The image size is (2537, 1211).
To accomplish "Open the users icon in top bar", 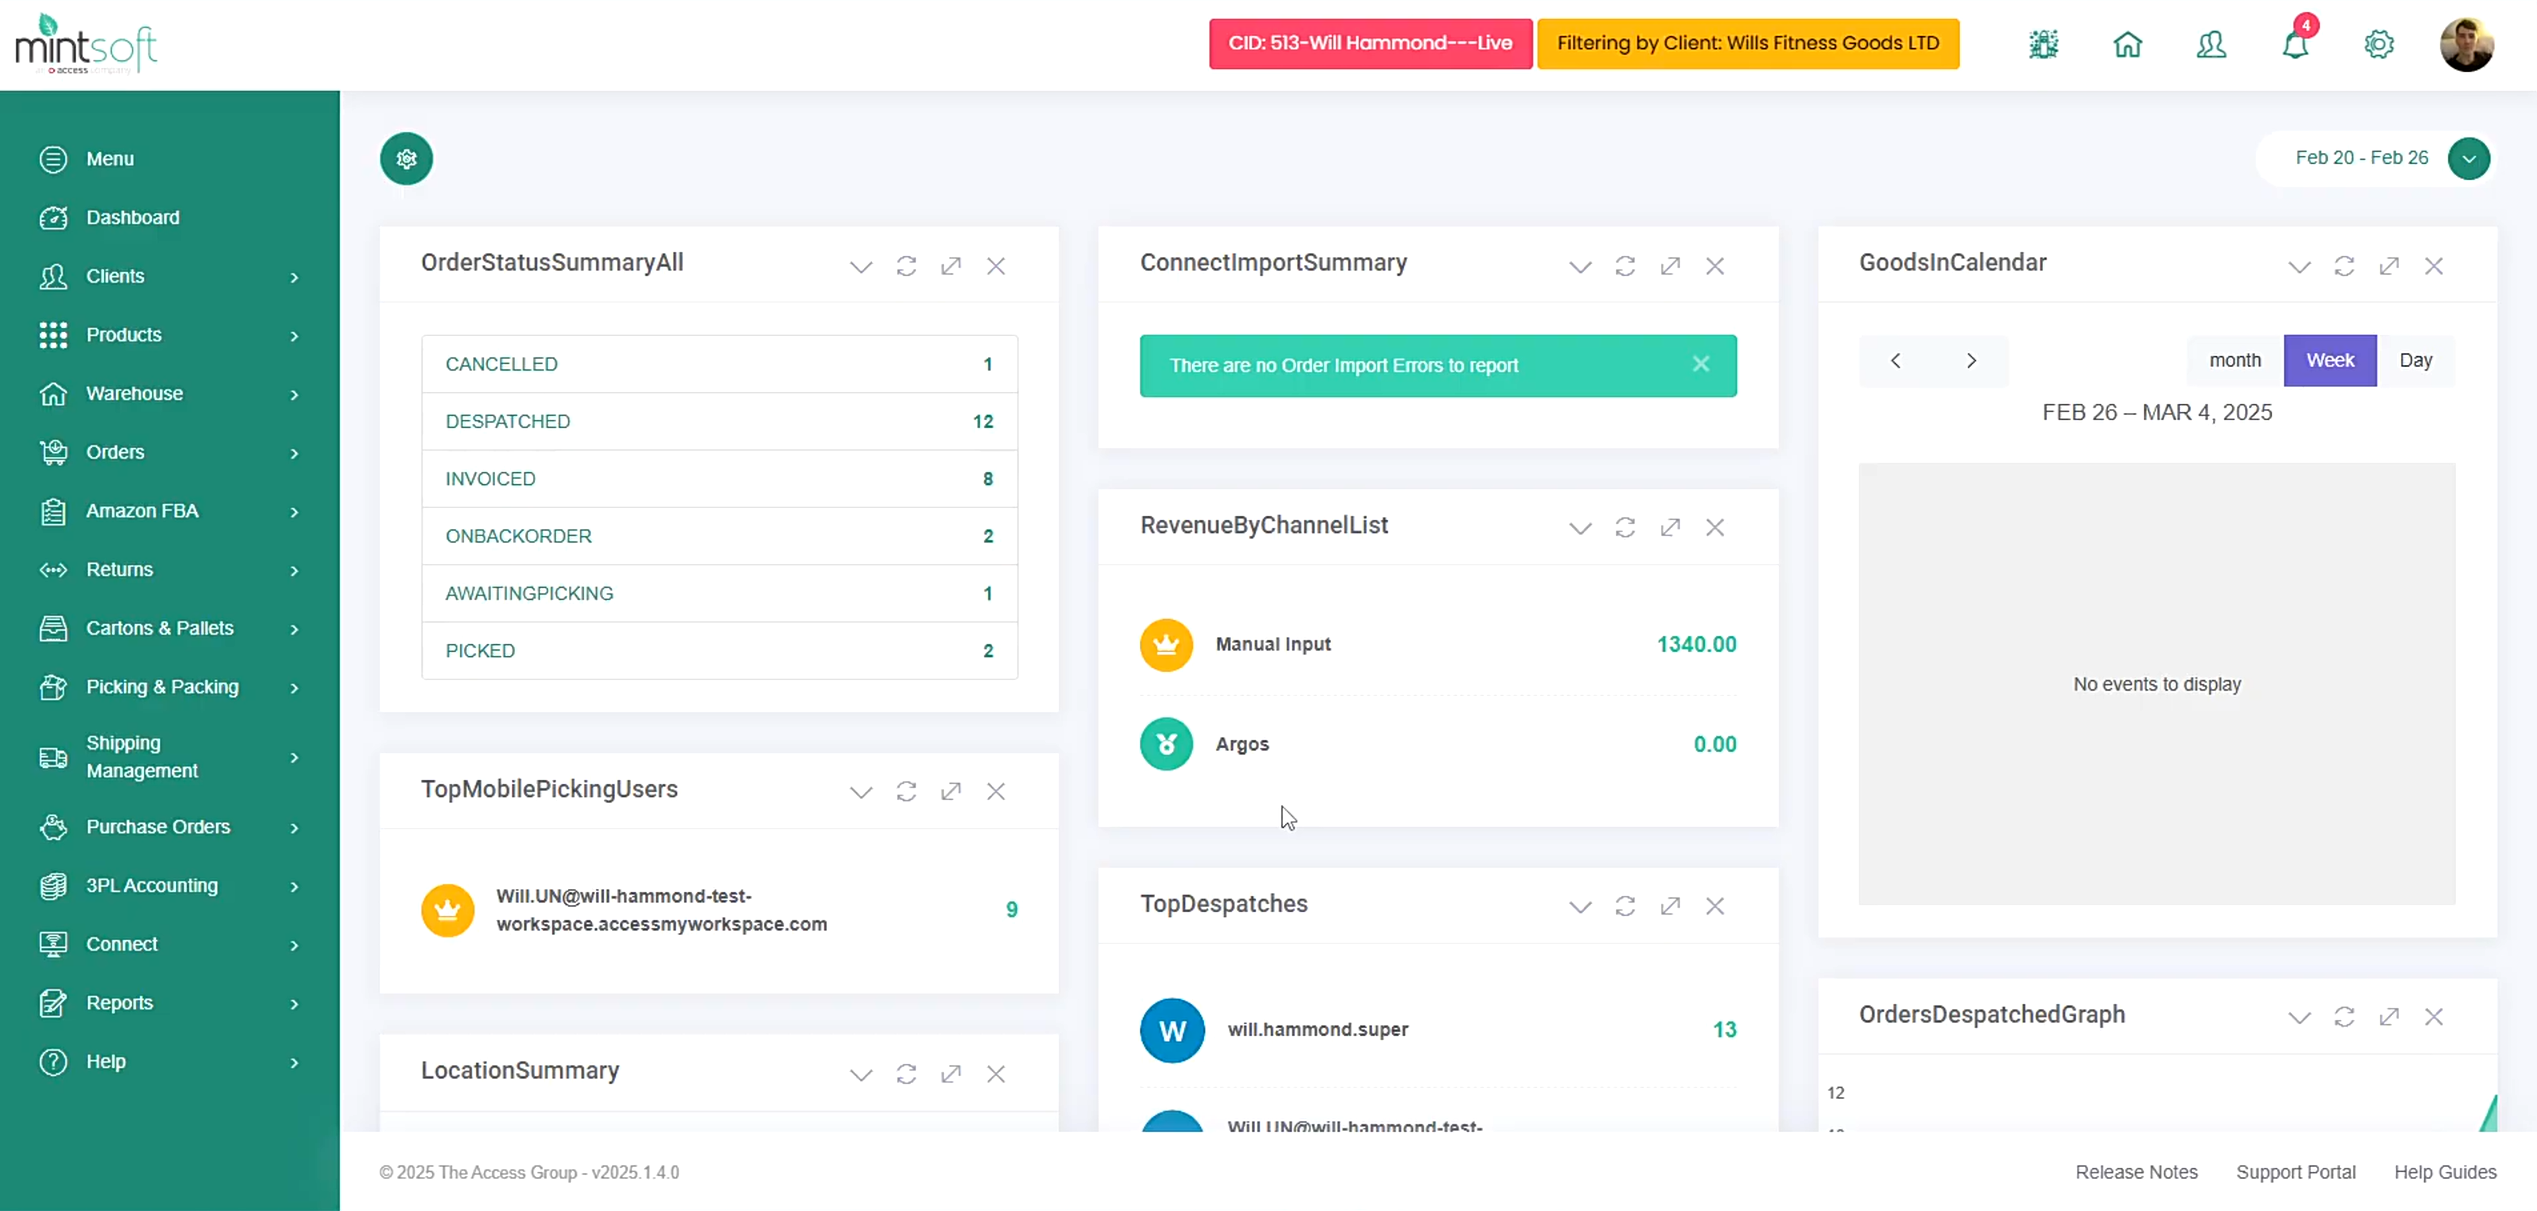I will (x=2211, y=45).
